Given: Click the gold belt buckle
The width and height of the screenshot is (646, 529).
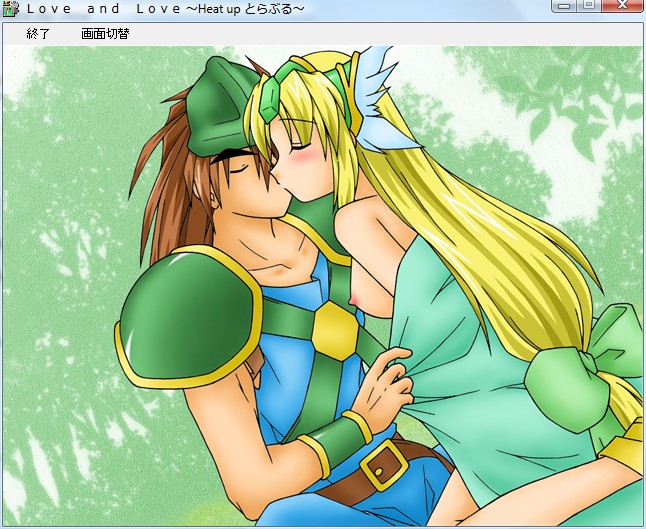Looking at the screenshot, I should [382, 464].
